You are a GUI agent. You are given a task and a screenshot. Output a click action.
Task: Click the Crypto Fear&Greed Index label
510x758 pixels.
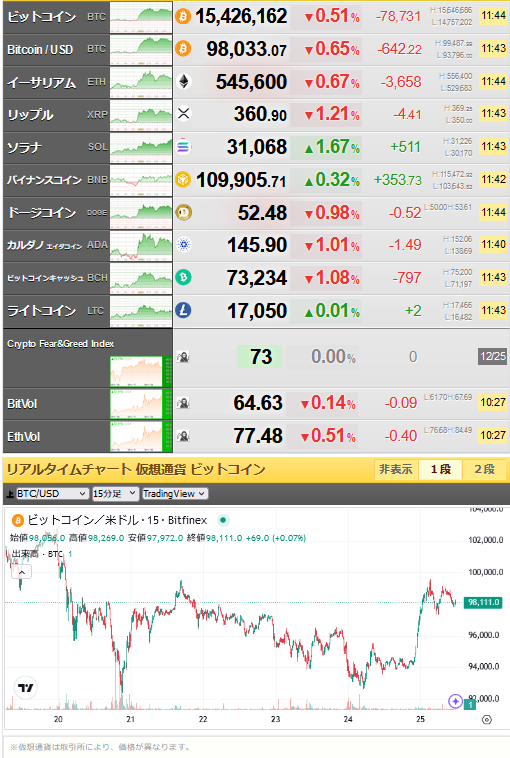[x=60, y=344]
